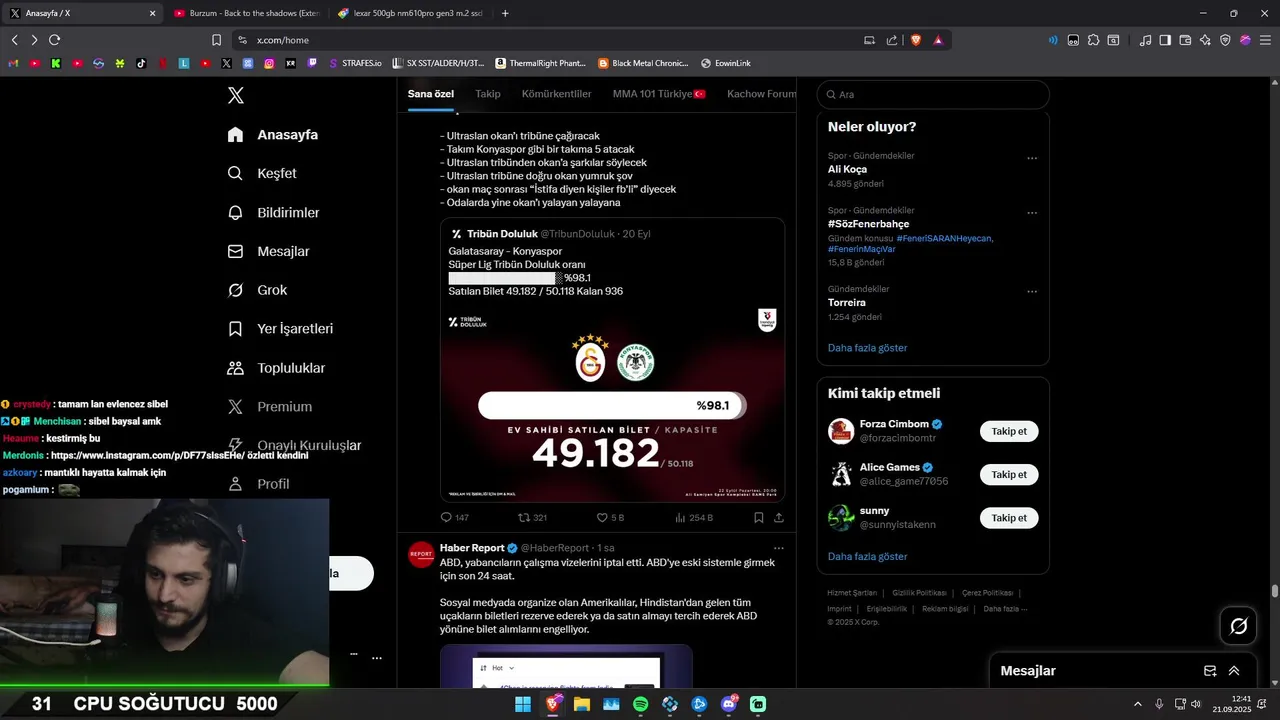Switch to the Kömürkentliler tab

coord(557,94)
